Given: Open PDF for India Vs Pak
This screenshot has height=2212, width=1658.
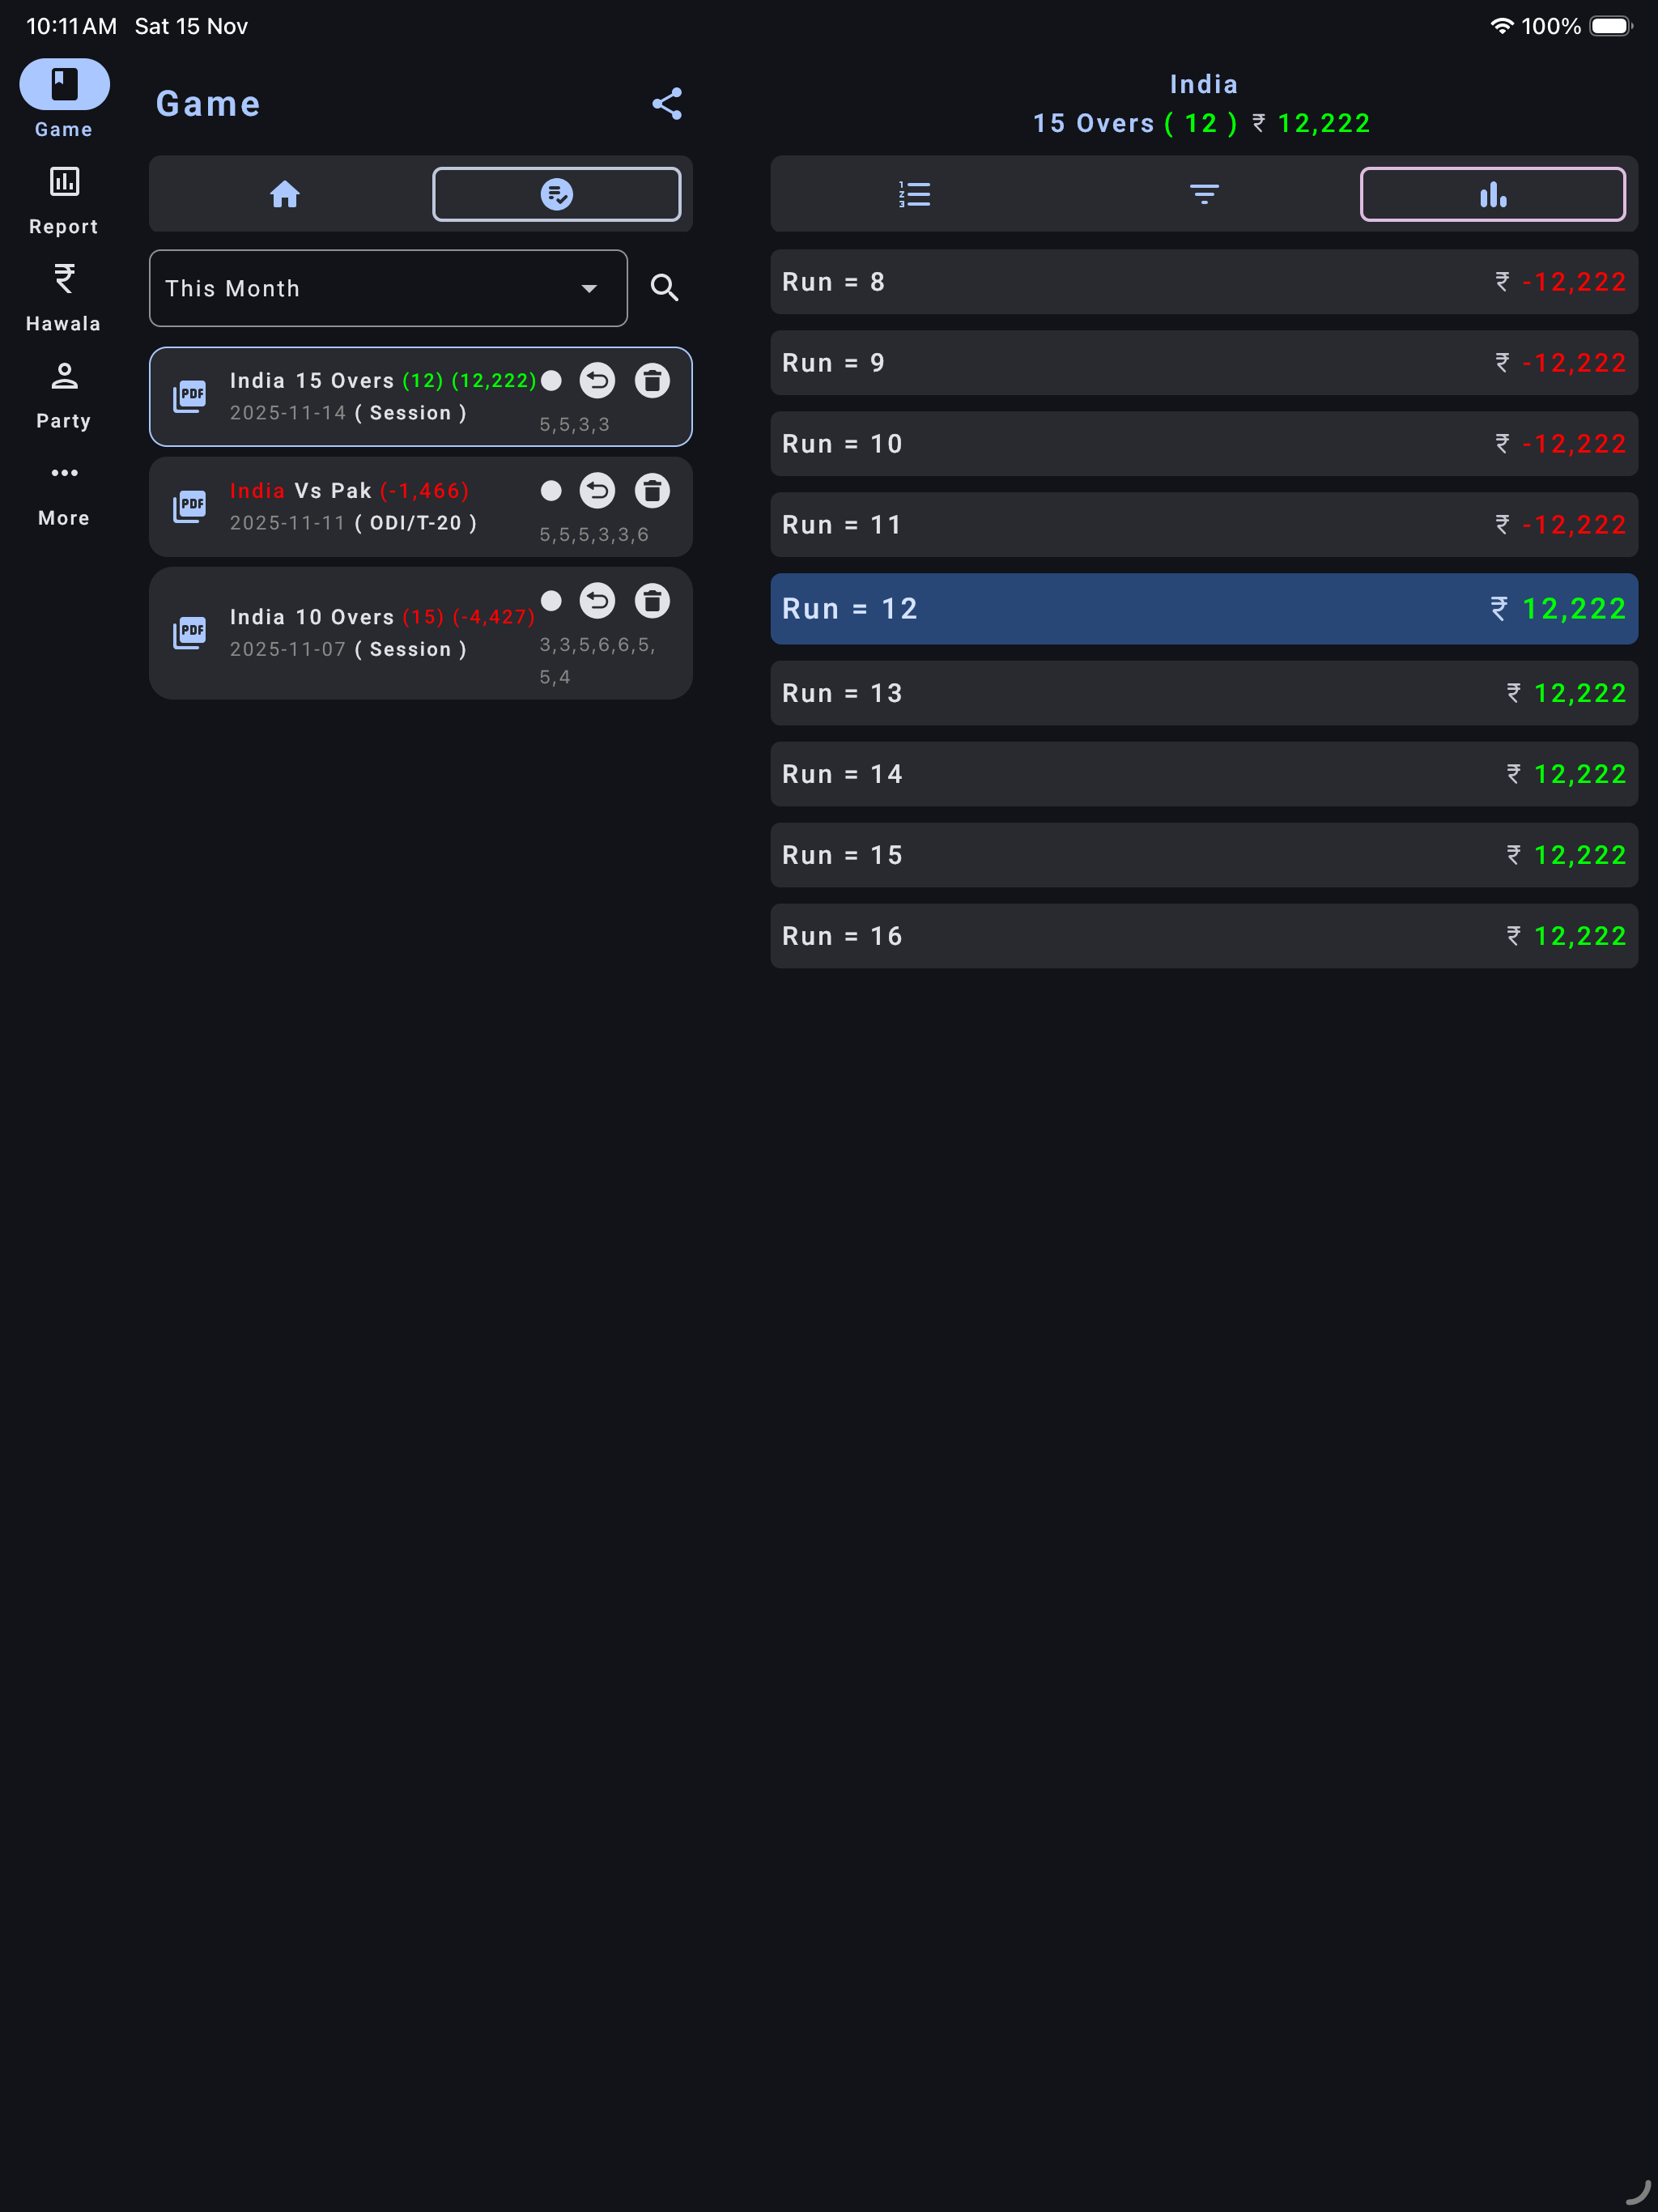Looking at the screenshot, I should 189,506.
